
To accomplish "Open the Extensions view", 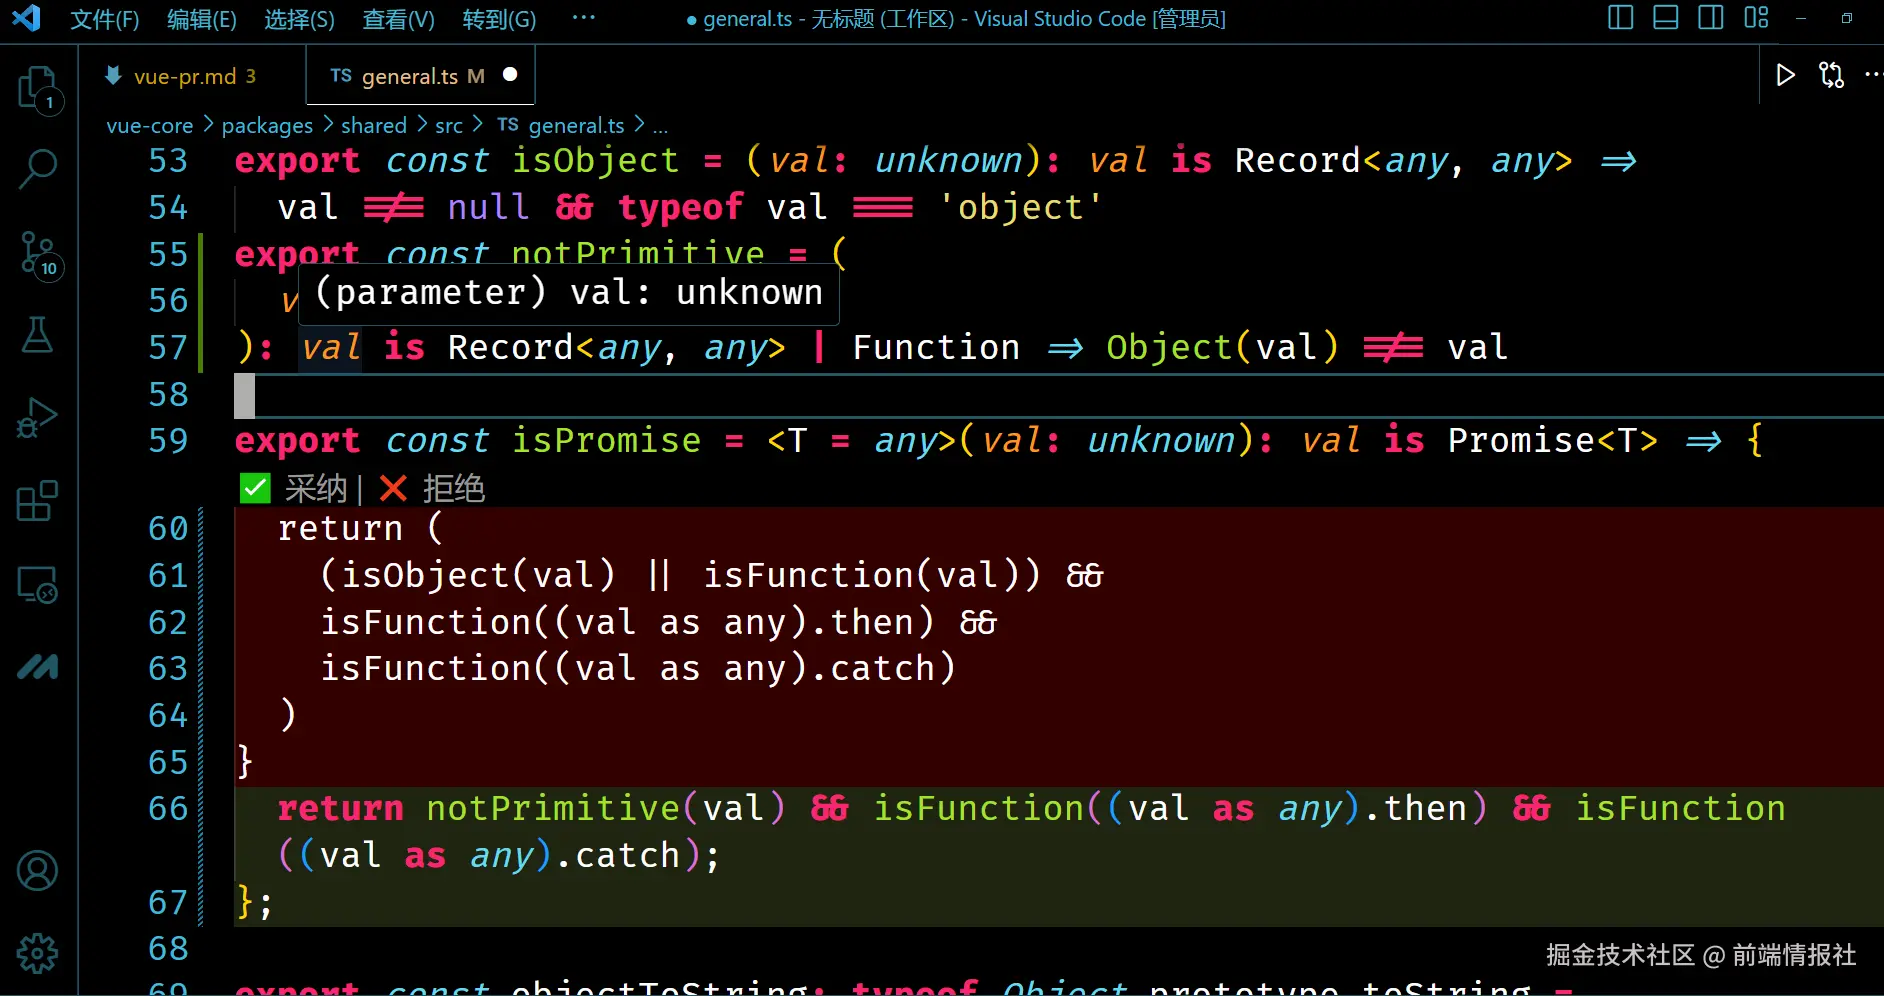I will click(38, 501).
